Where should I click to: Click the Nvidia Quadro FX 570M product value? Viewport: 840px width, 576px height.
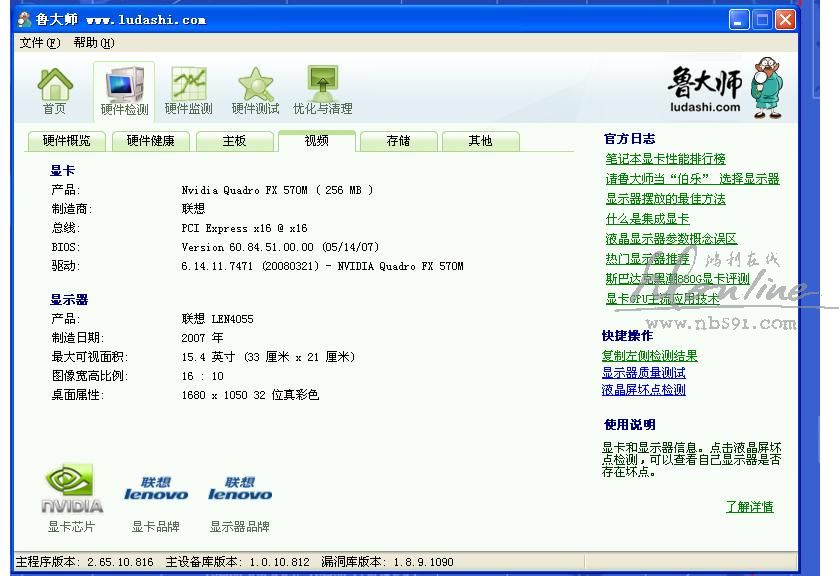point(277,190)
